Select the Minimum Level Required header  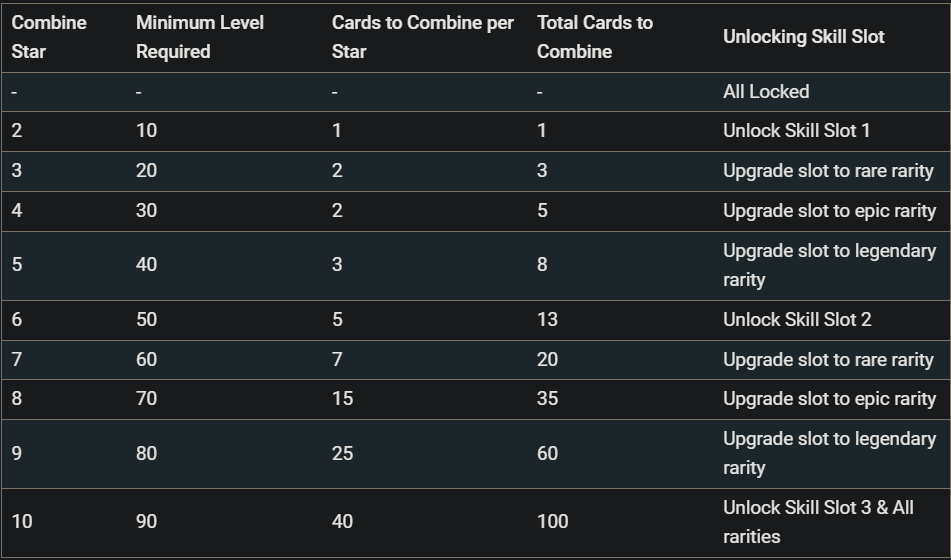[200, 37]
